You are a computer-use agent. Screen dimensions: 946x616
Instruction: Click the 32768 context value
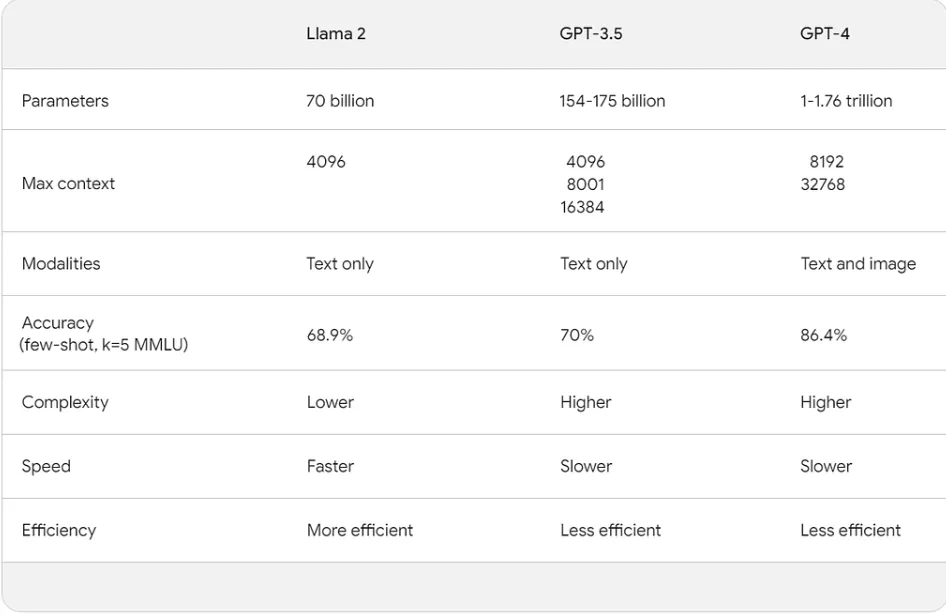click(x=822, y=184)
